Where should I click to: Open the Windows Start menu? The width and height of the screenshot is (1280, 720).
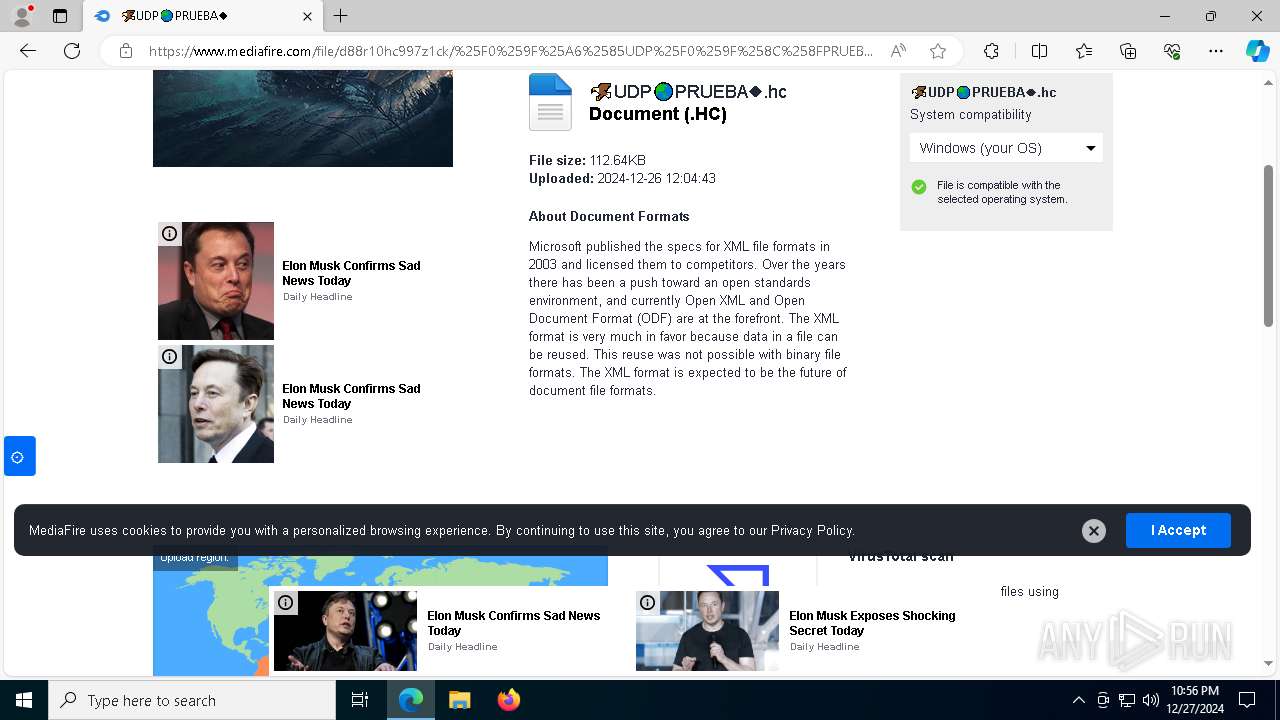[24, 700]
